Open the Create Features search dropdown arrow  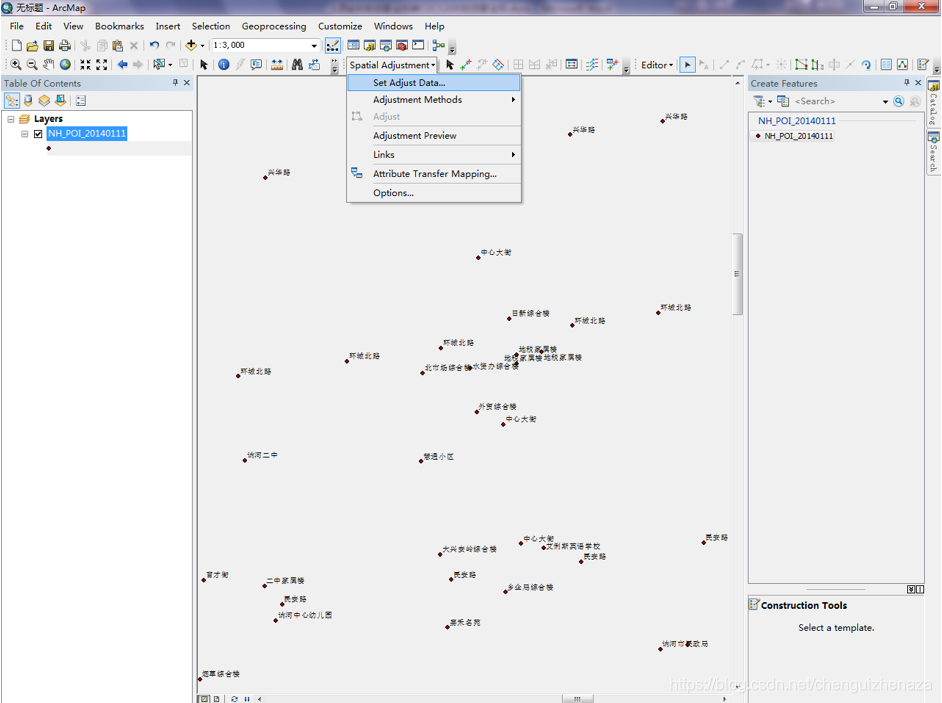coord(885,102)
